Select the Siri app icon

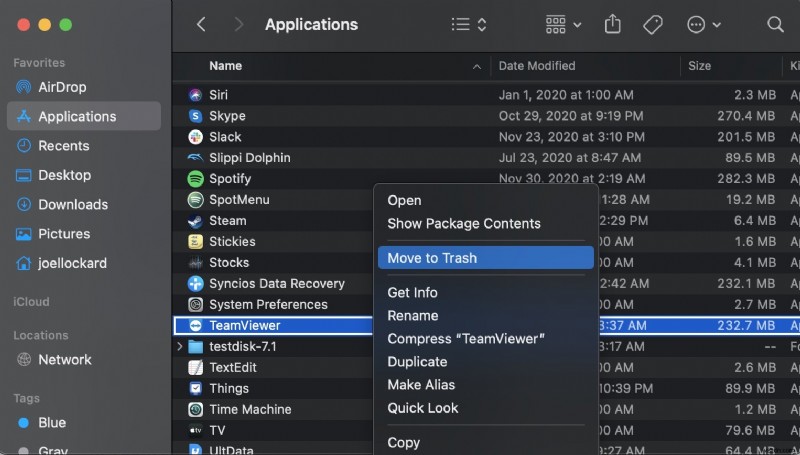tap(195, 95)
